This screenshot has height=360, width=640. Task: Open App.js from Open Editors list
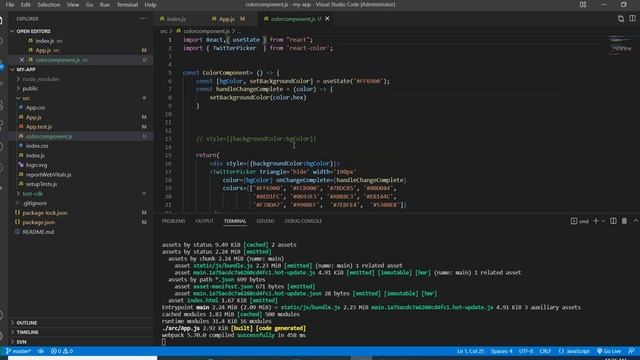43,51
